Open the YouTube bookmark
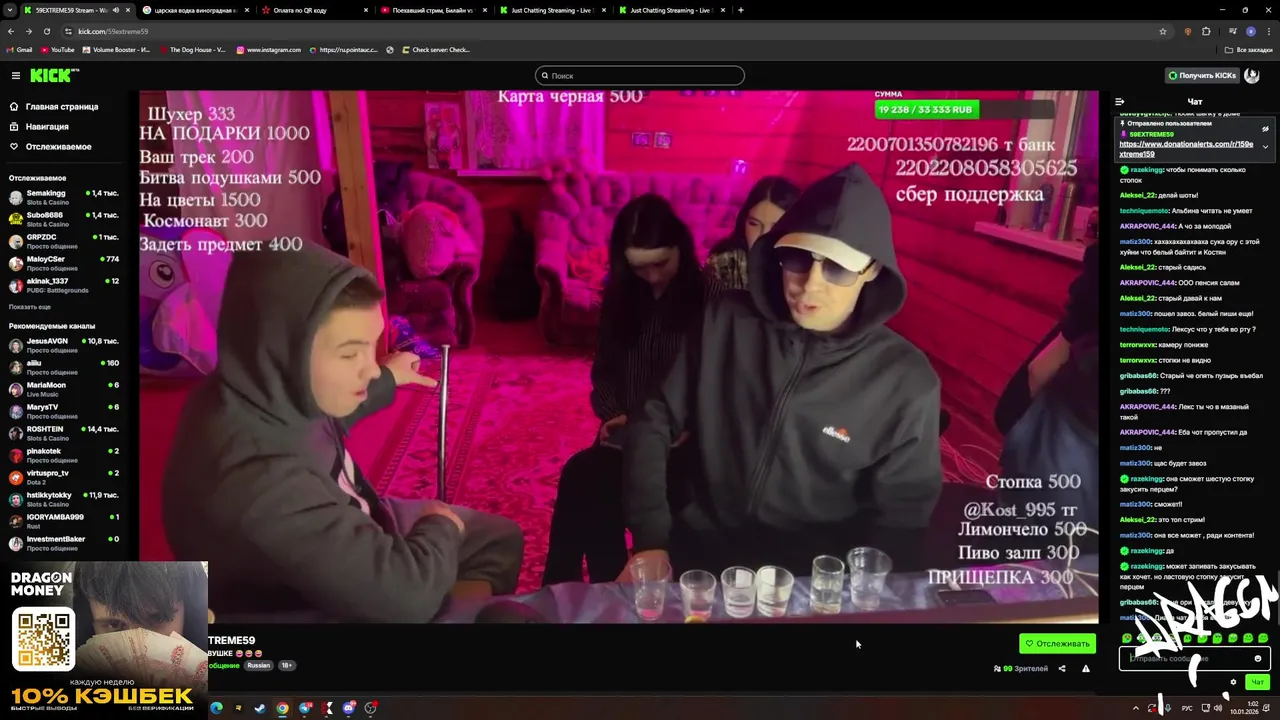Image resolution: width=1280 pixels, height=720 pixels. coord(58,50)
